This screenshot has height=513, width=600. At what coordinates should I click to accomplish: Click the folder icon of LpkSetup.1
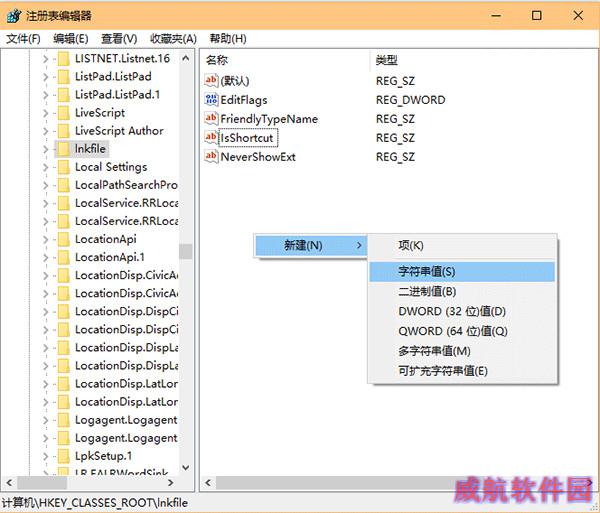(64, 456)
